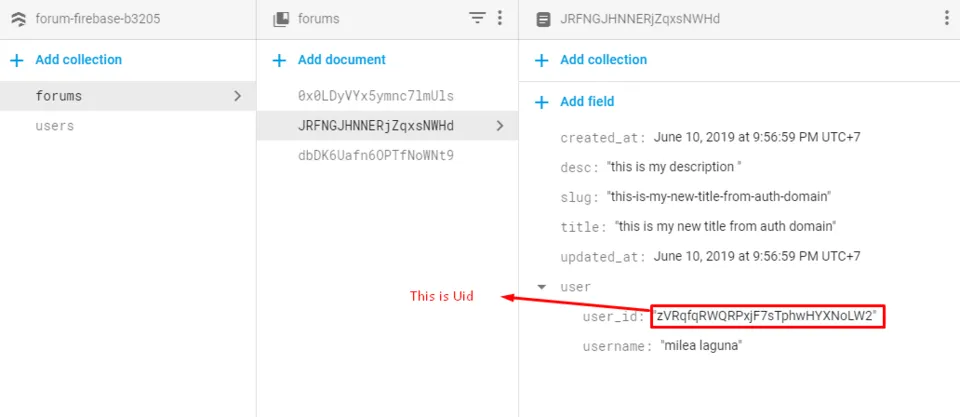
Task: Select the users collection
Action: pyautogui.click(x=54, y=126)
